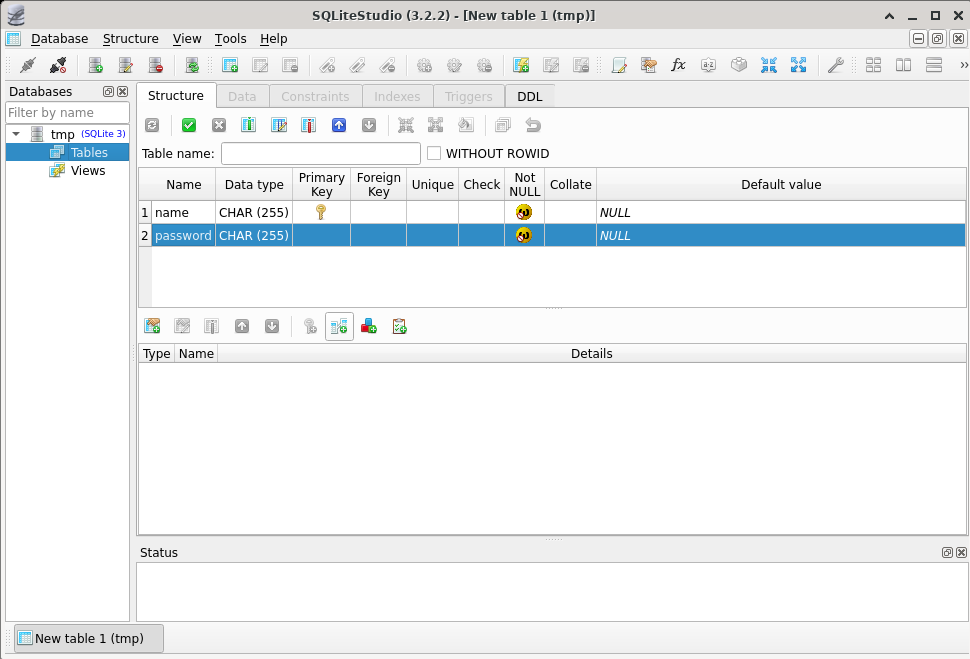Click the primary key icon of name column
Image resolution: width=970 pixels, height=659 pixels.
320,212
